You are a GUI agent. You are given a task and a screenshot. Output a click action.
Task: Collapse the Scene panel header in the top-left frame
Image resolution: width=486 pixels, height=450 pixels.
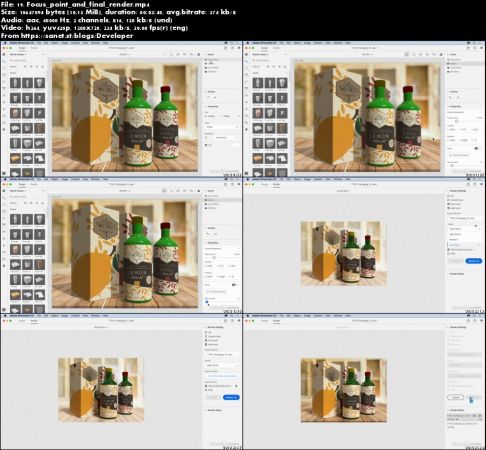coord(210,54)
